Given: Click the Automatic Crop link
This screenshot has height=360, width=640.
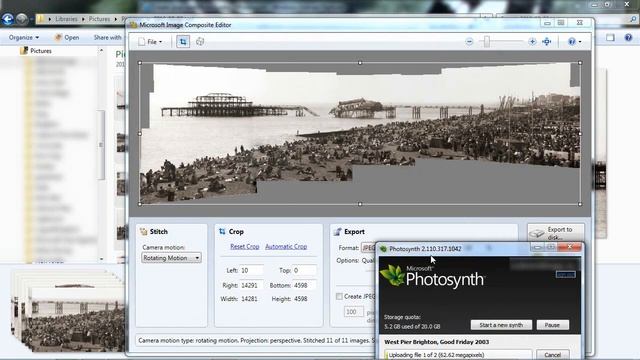Looking at the screenshot, I should click(x=286, y=247).
